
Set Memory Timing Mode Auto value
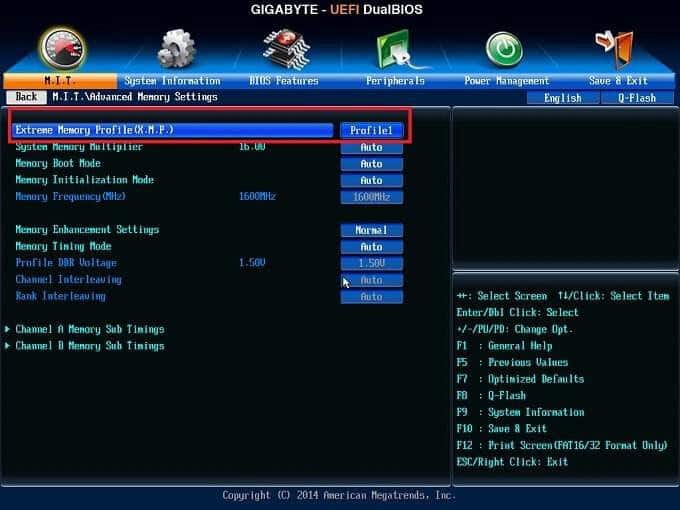coord(371,247)
